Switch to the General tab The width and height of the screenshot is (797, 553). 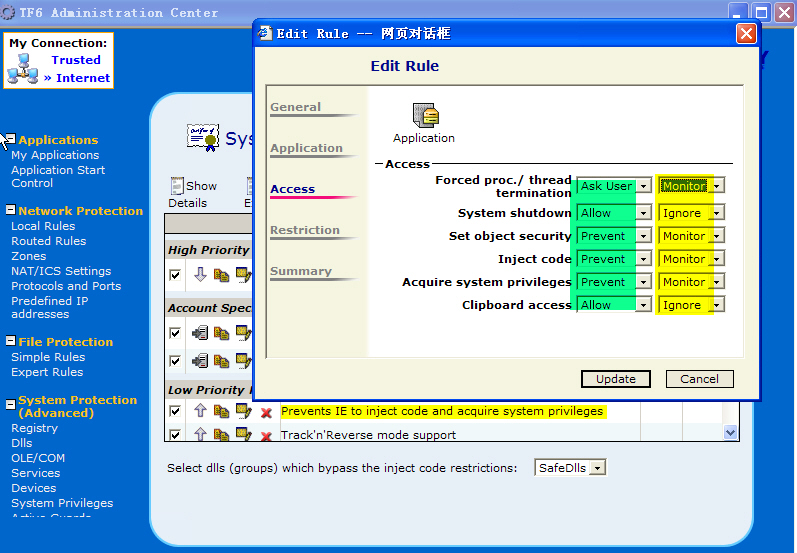click(x=295, y=107)
